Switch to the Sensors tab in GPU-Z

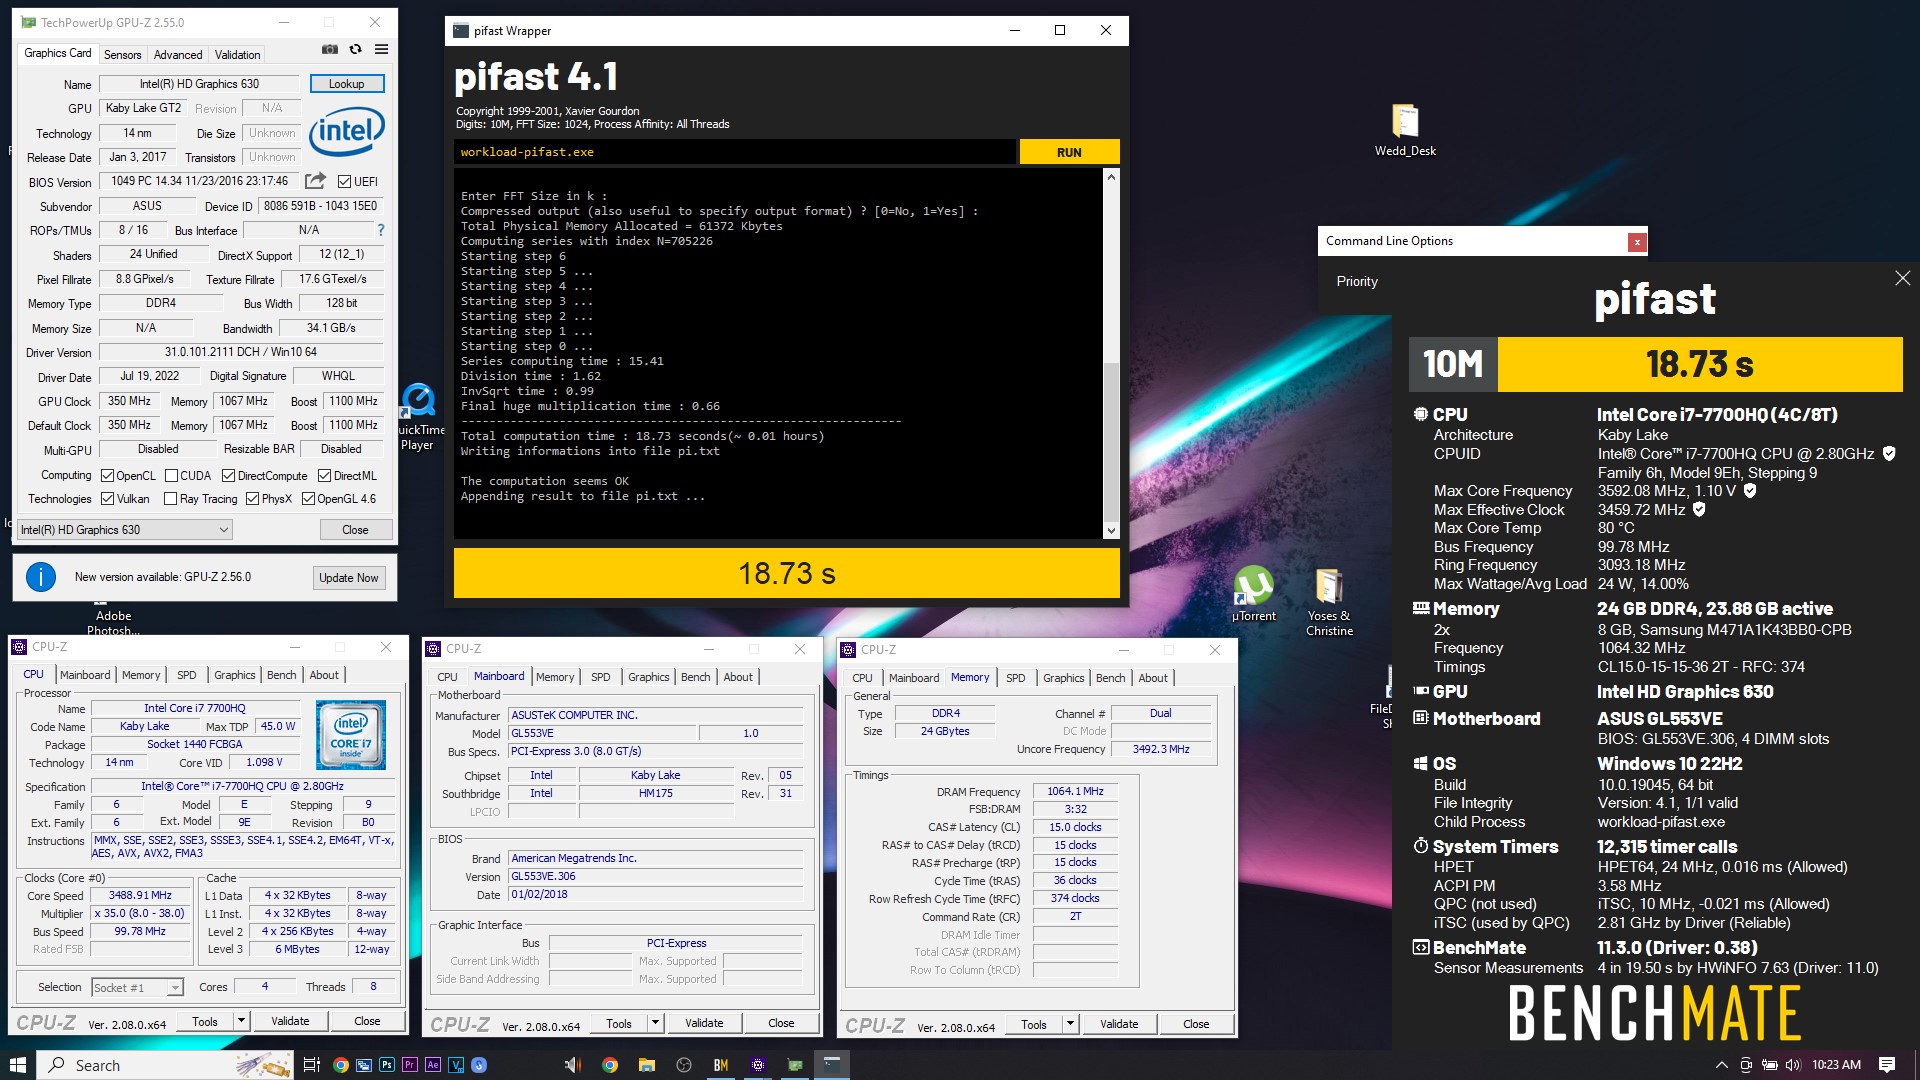(122, 54)
